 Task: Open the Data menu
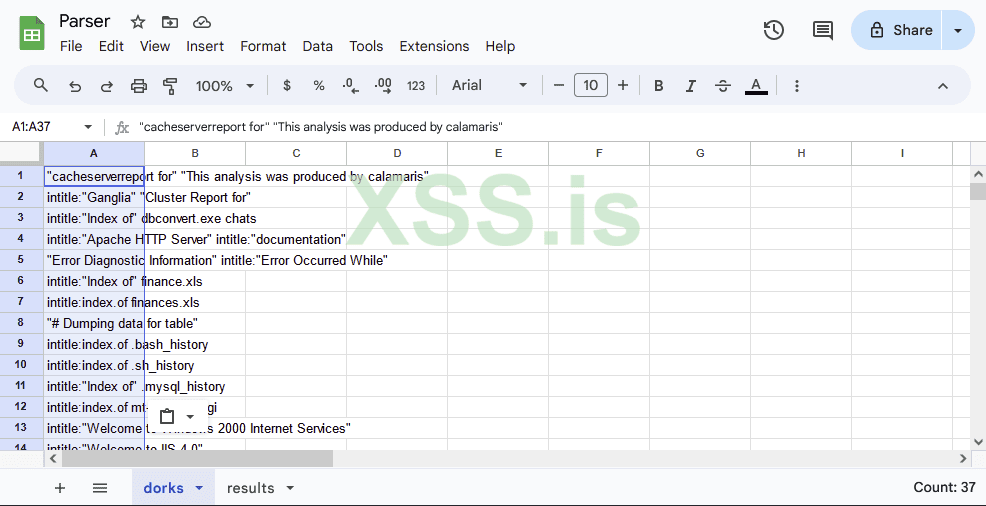pos(318,47)
